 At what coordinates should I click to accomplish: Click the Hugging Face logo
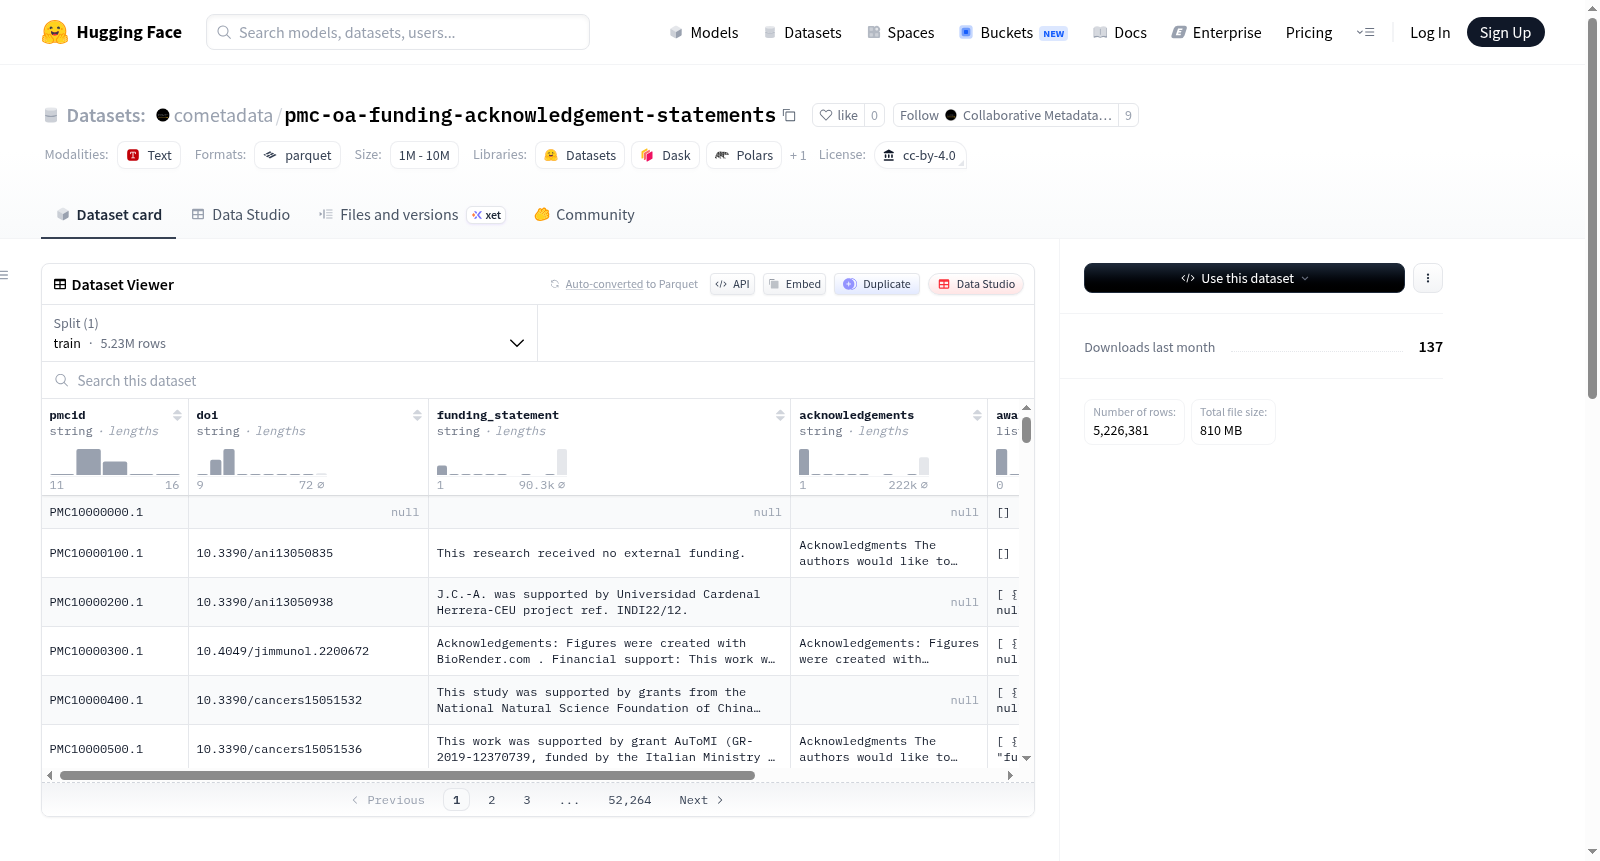112,32
